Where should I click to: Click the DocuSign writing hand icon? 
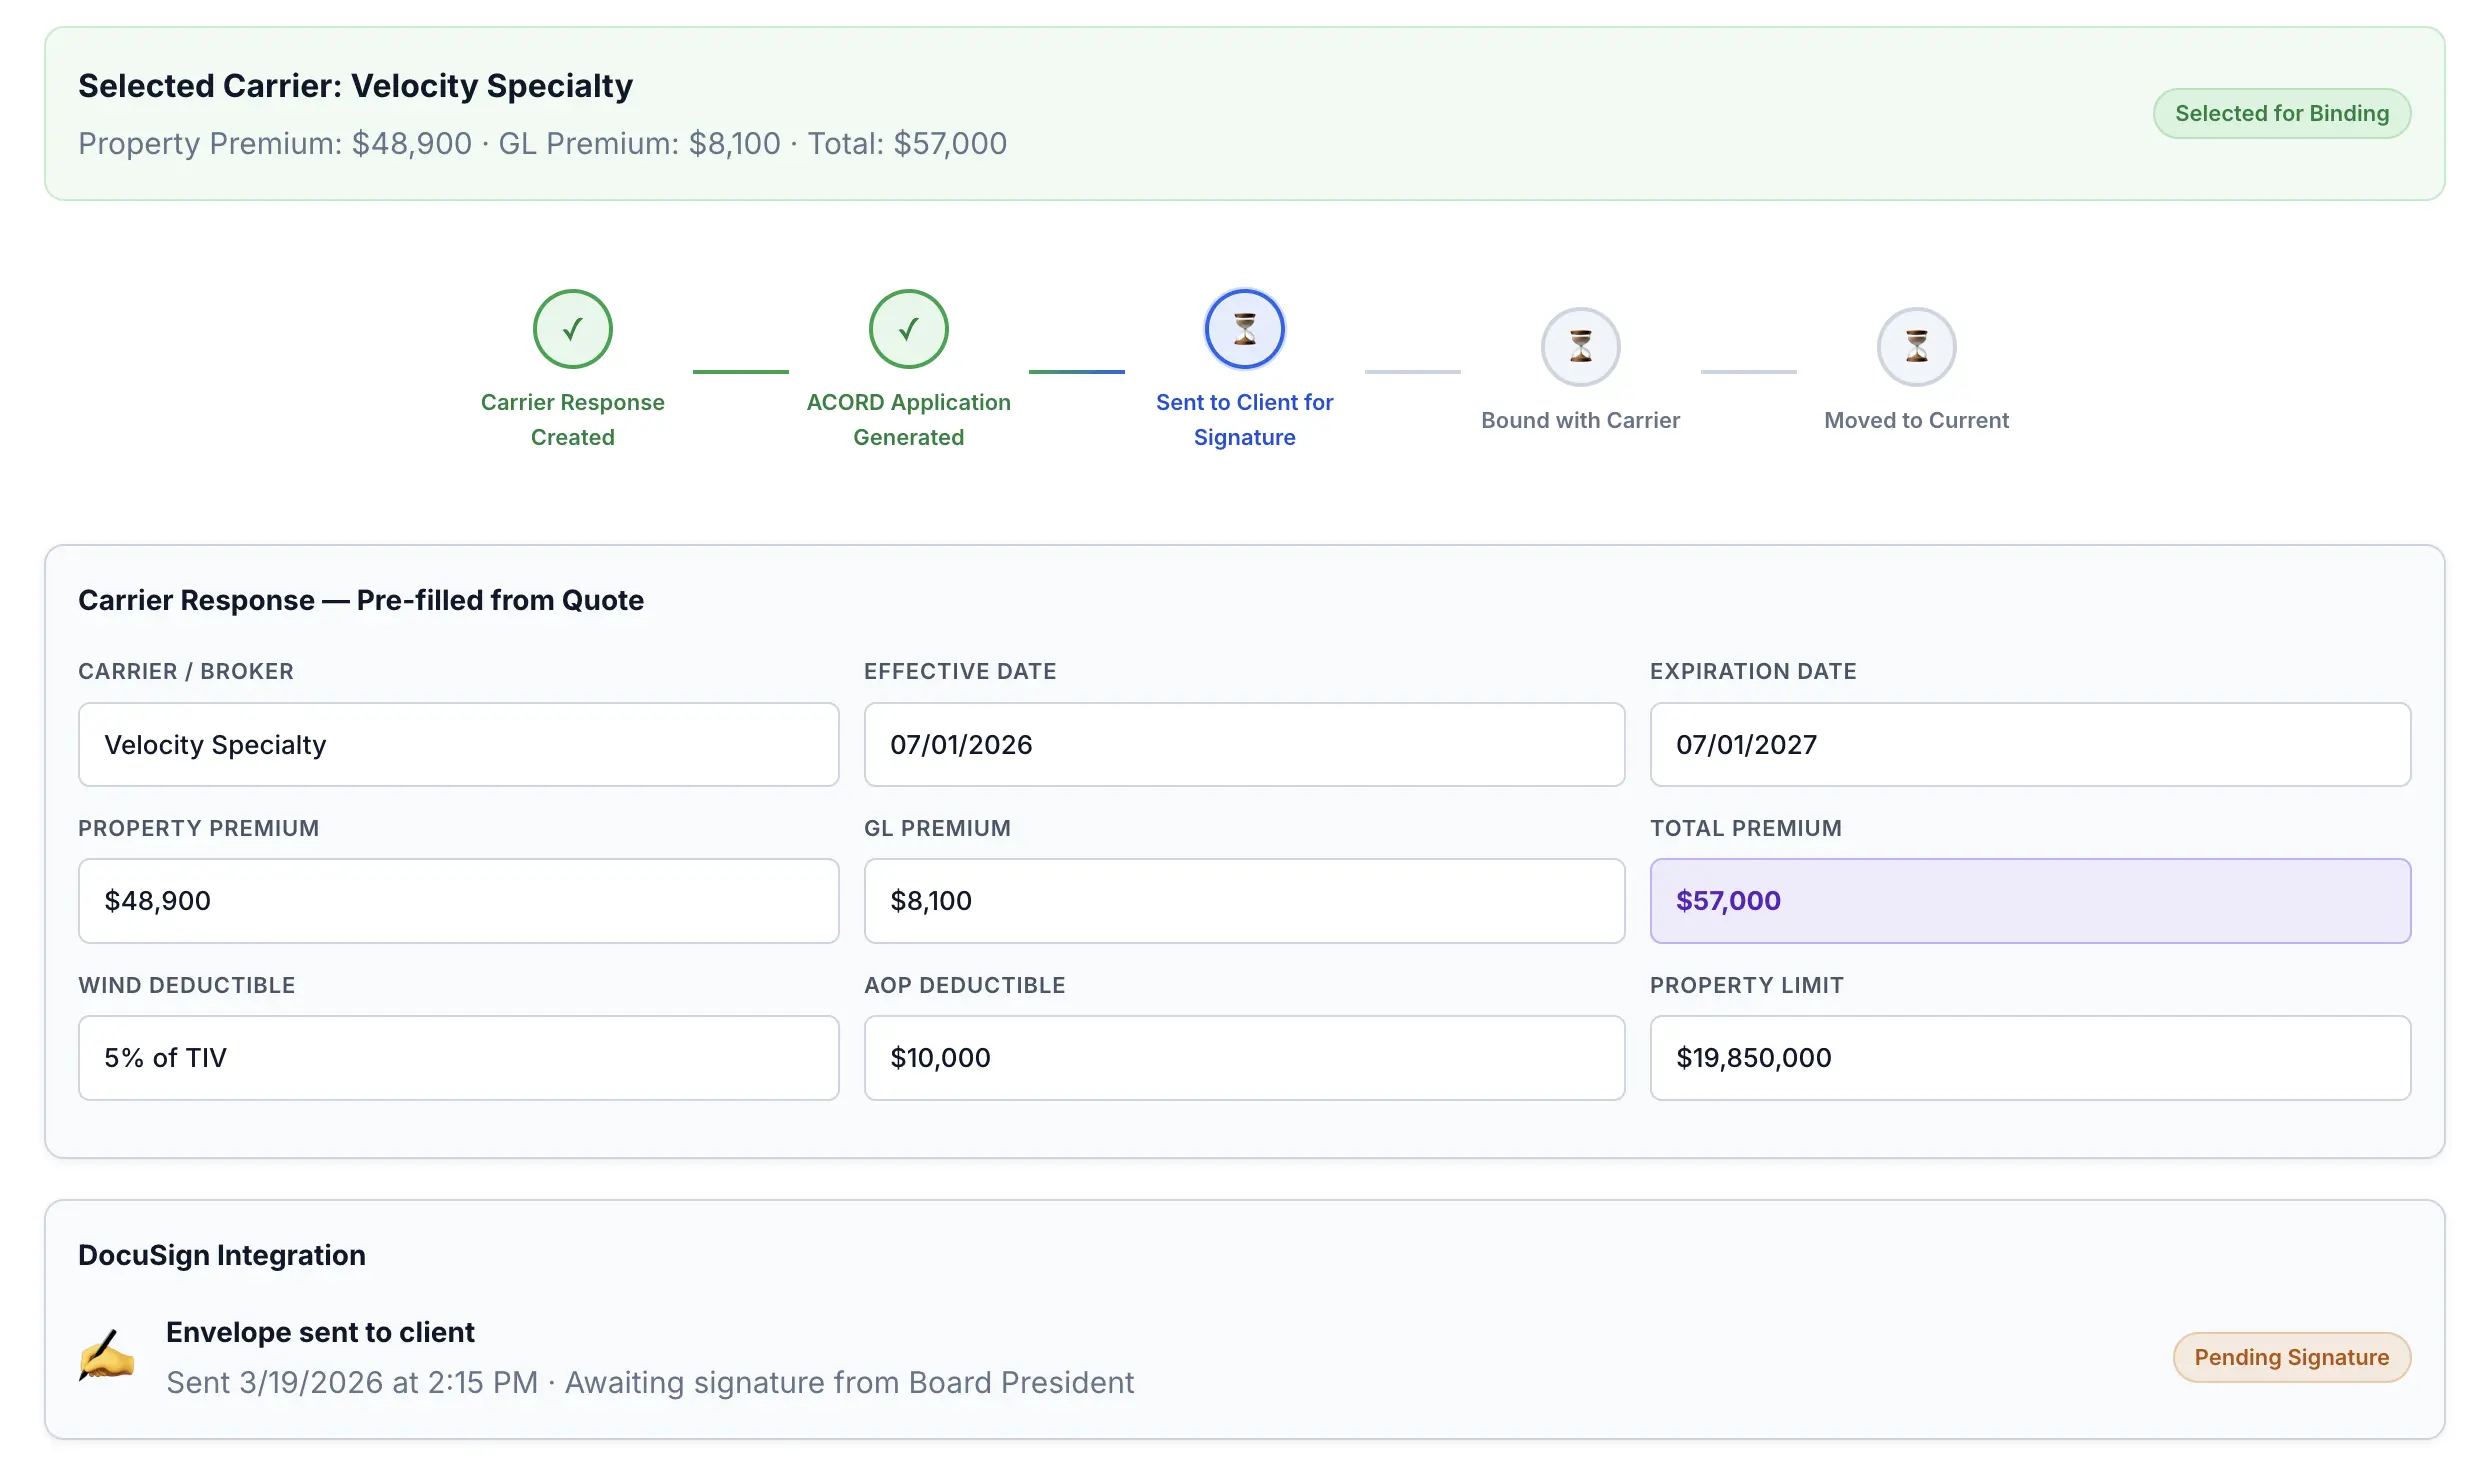[x=107, y=1356]
